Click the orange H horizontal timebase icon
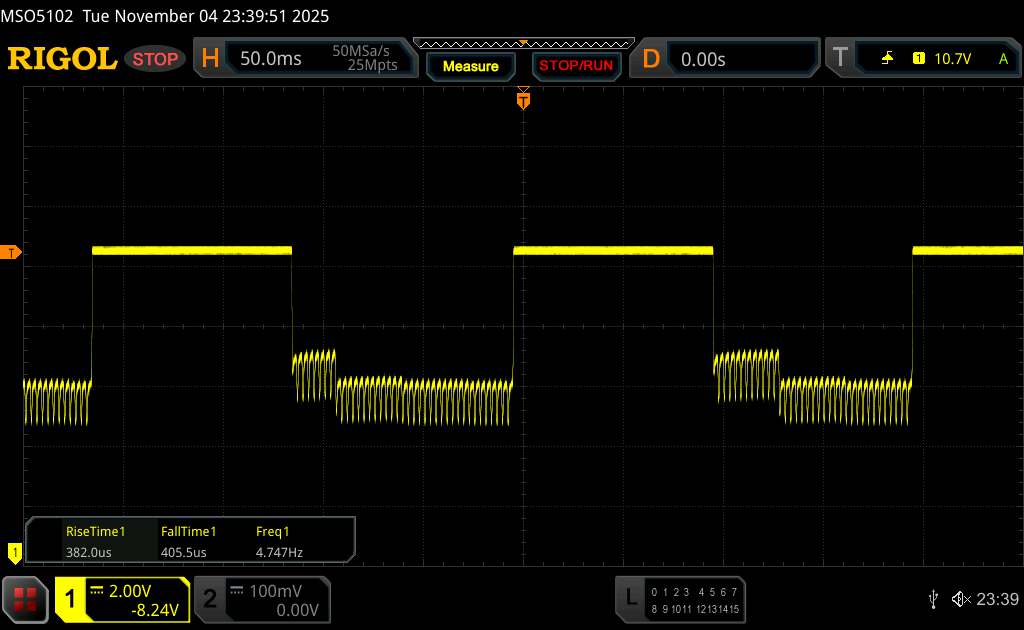 210,59
